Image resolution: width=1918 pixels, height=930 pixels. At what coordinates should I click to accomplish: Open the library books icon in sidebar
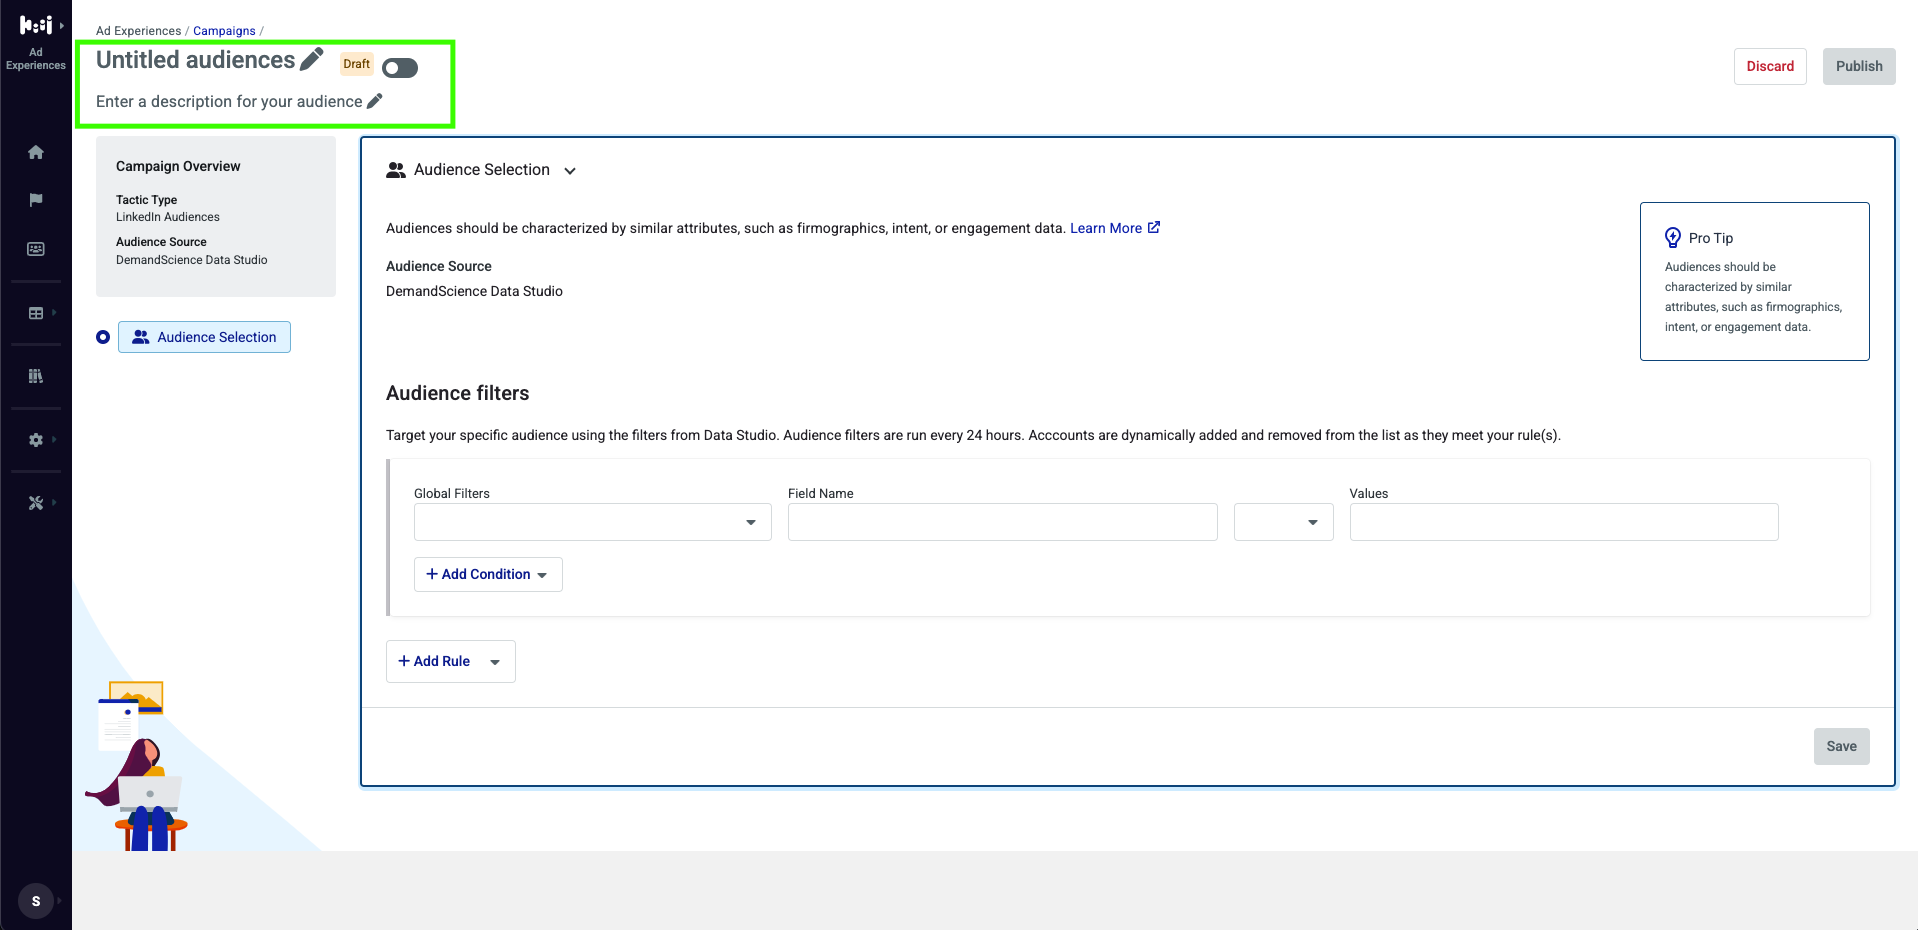coord(36,376)
